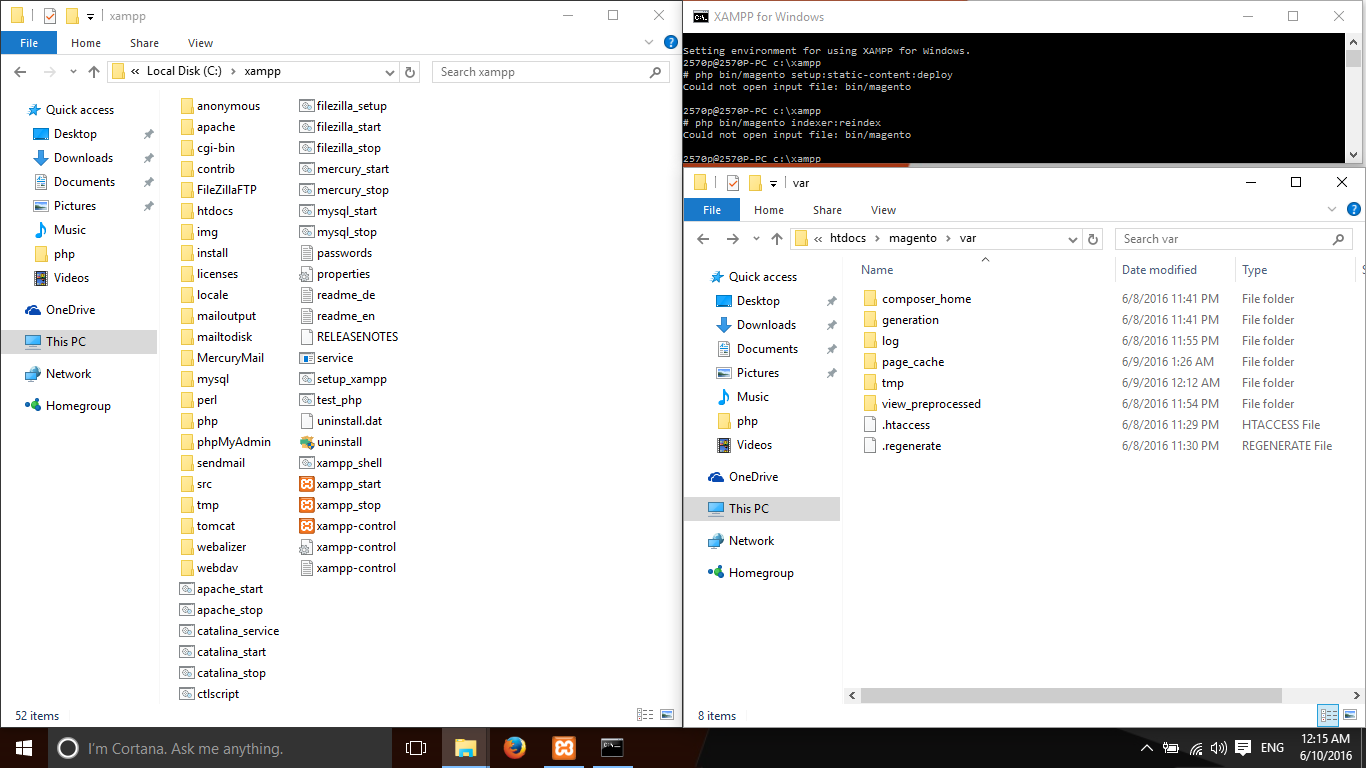1366x768 pixels.
Task: Switch var window to details view icon
Action: [1329, 715]
